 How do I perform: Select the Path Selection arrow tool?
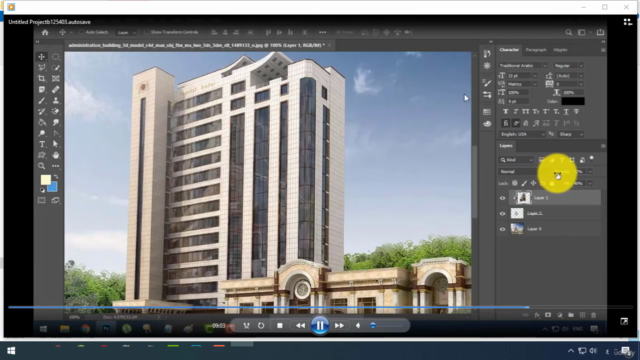(x=56, y=144)
